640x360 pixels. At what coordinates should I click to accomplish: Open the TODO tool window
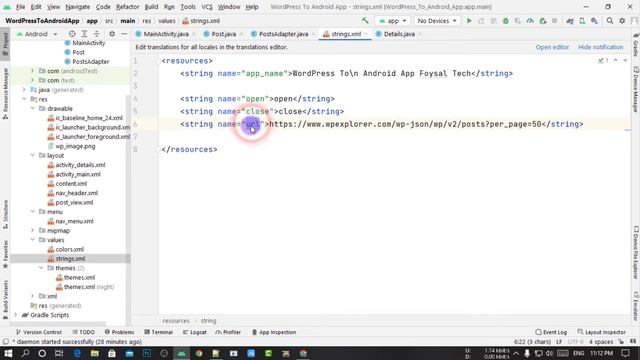[83, 332]
